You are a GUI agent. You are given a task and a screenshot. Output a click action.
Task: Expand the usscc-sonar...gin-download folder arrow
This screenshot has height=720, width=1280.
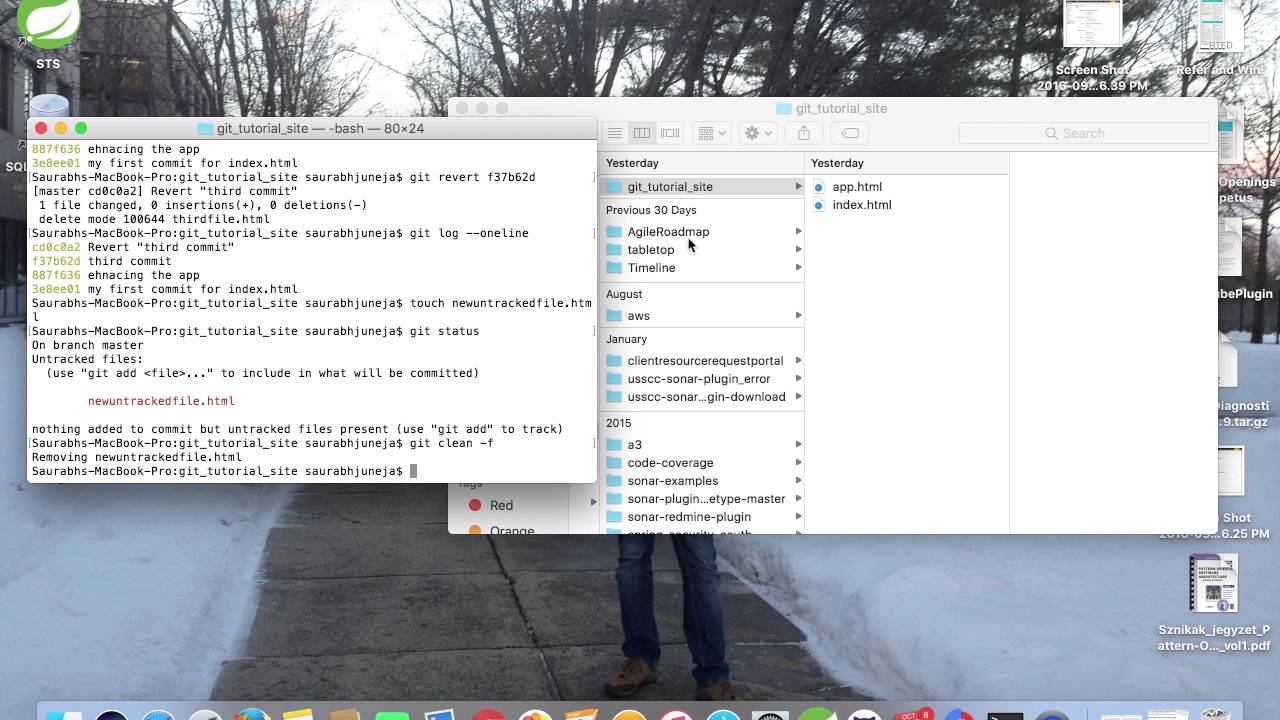point(798,397)
